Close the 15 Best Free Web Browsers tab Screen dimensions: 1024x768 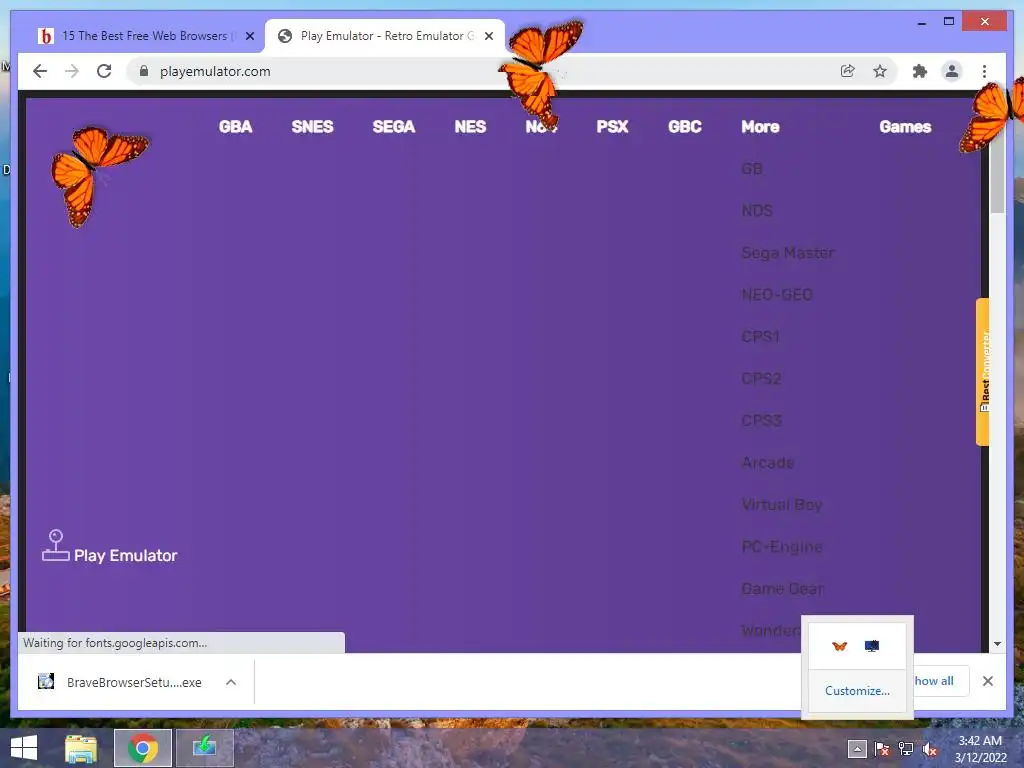[x=249, y=36]
